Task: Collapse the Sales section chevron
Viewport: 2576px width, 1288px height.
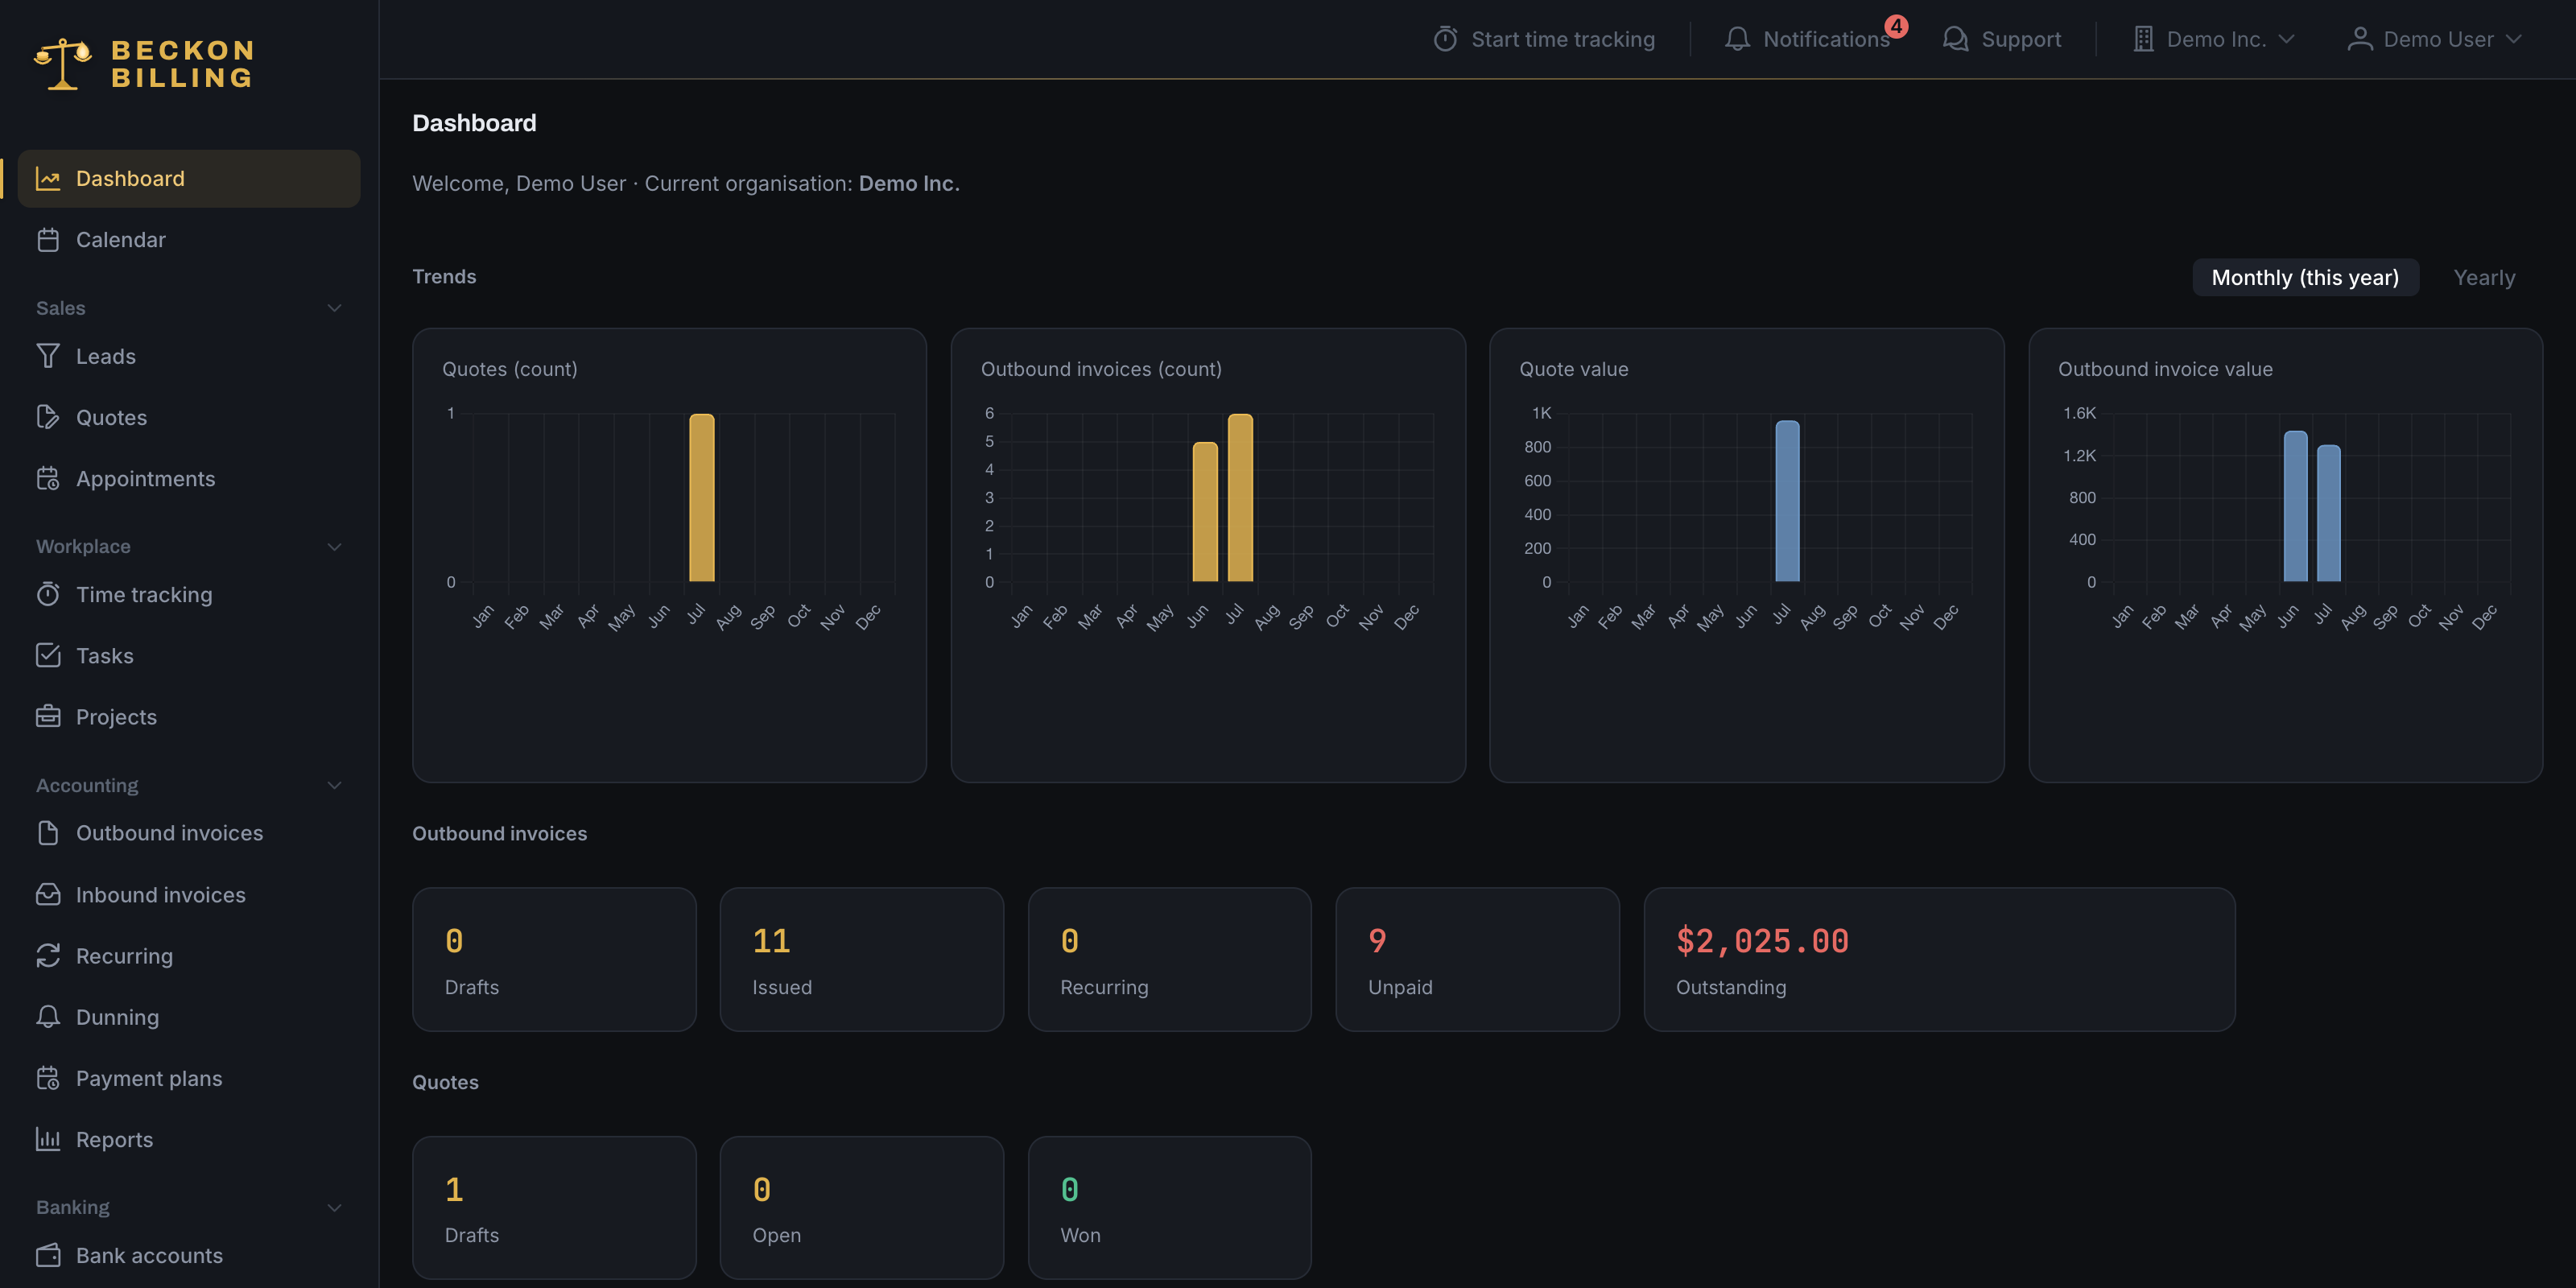Action: 335,308
